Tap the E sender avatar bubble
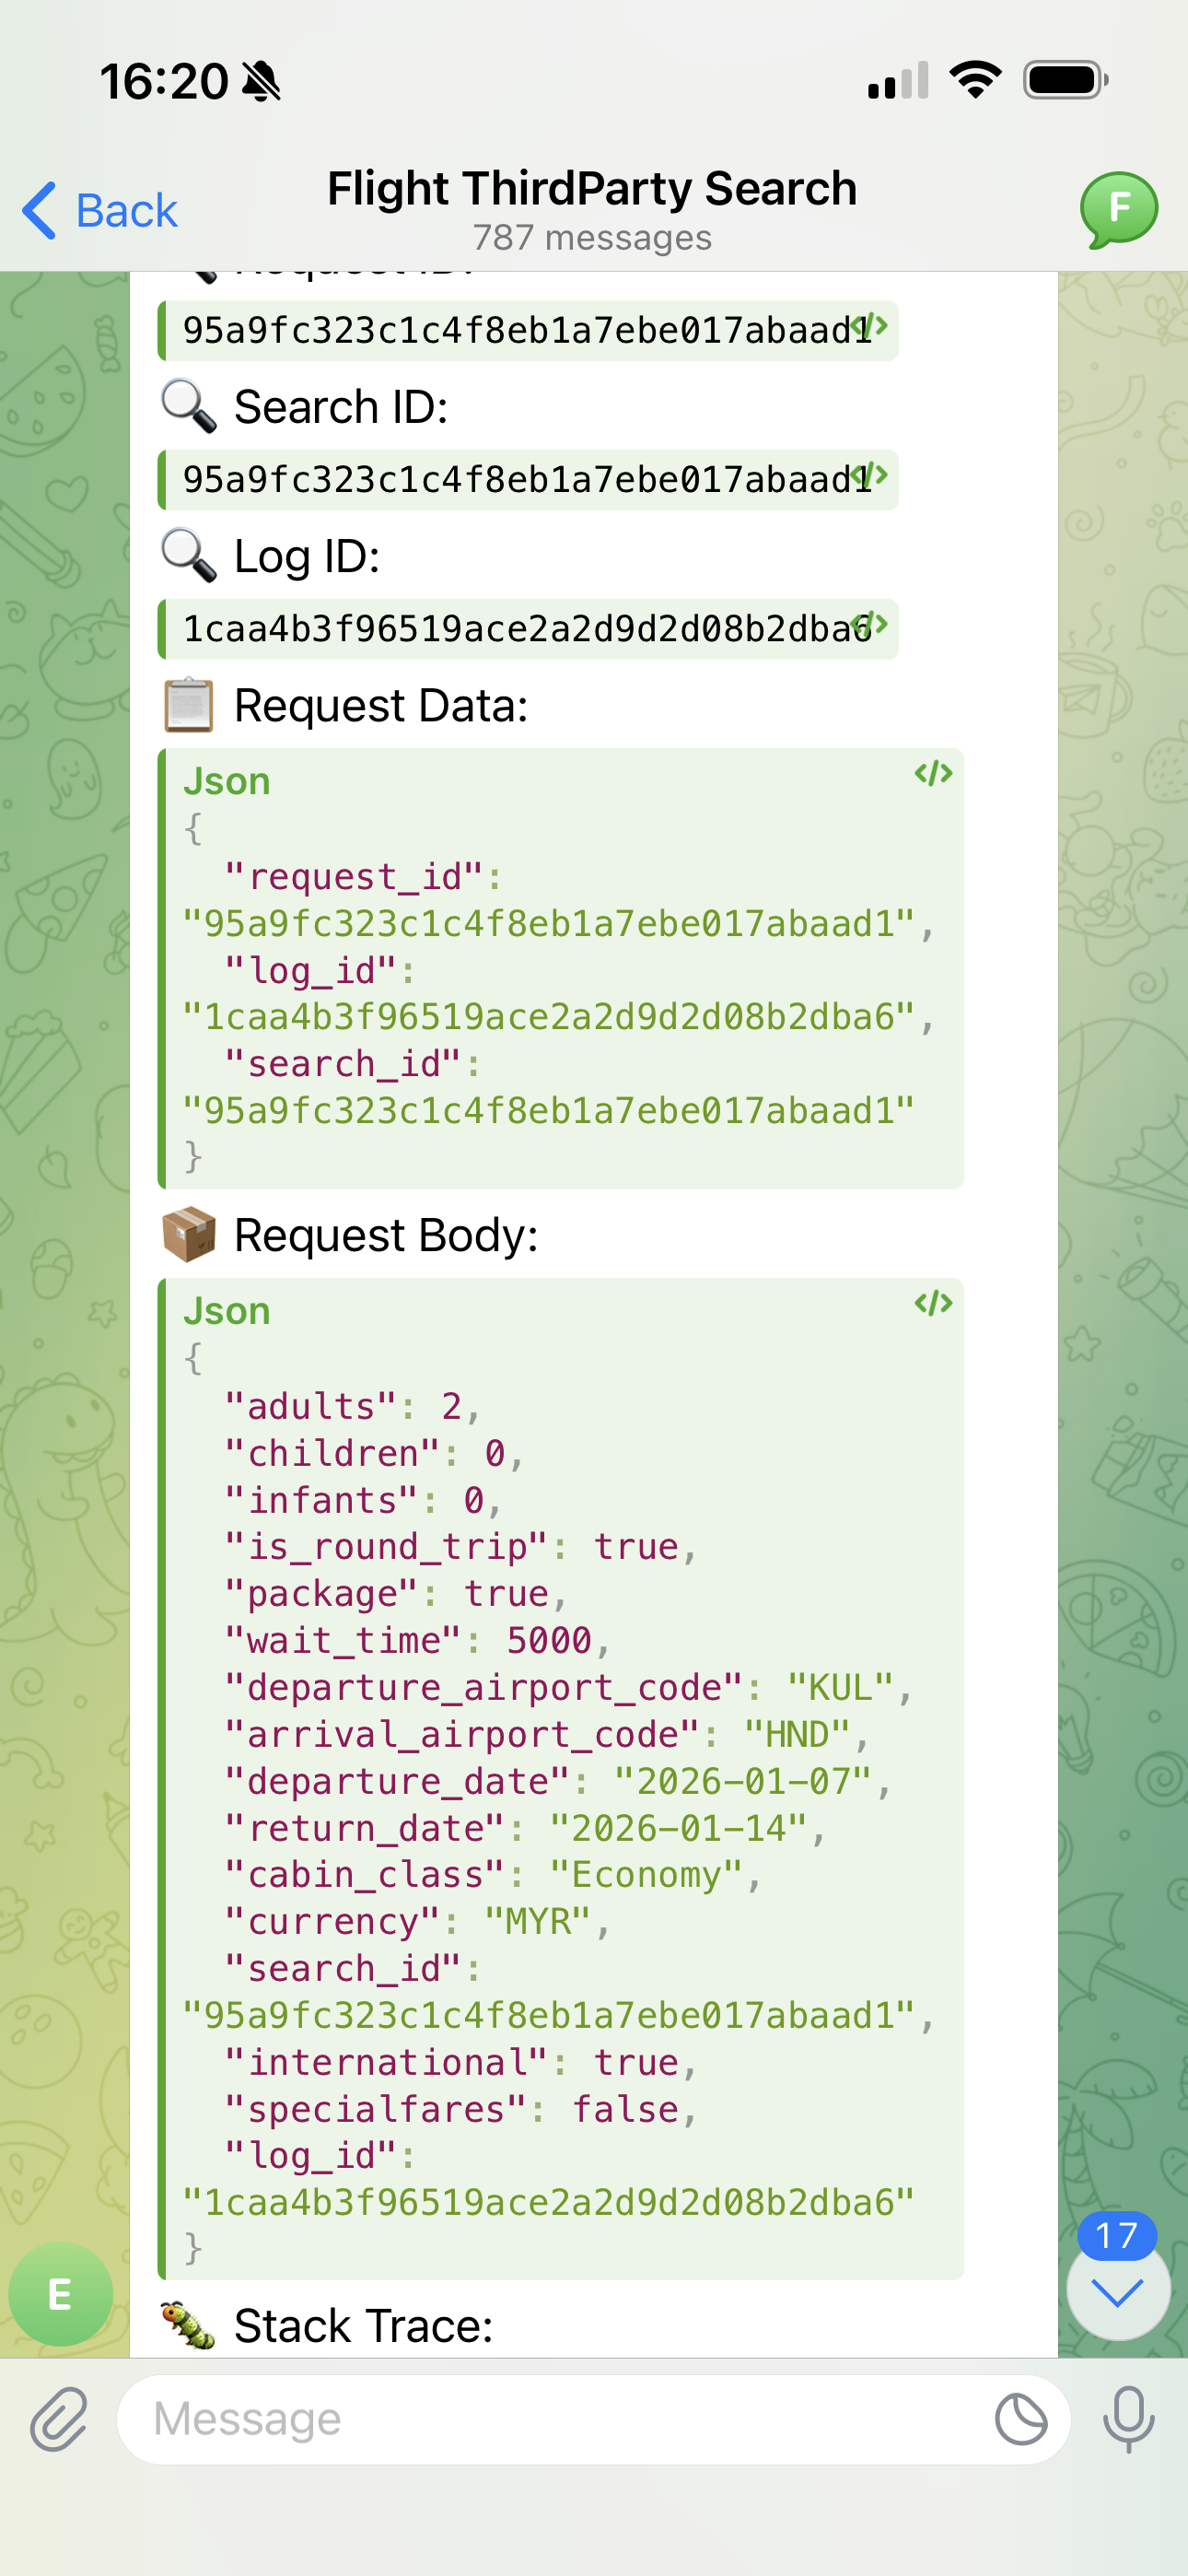The height and width of the screenshot is (2576, 1188). (x=59, y=2295)
